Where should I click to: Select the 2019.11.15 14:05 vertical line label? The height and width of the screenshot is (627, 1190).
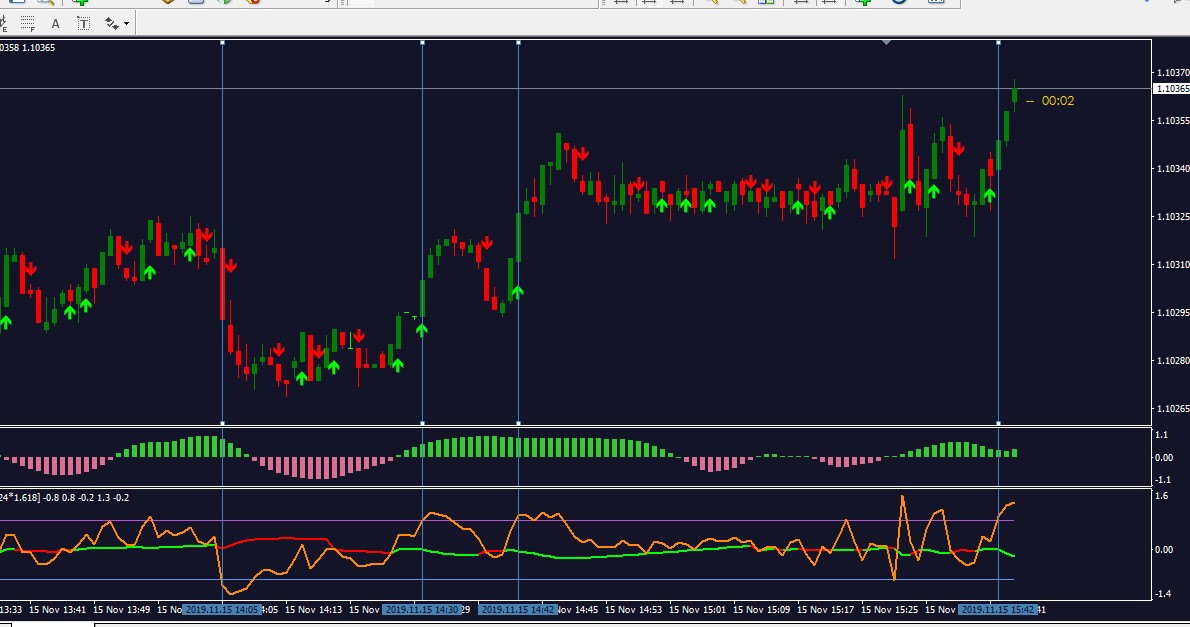(x=223, y=610)
